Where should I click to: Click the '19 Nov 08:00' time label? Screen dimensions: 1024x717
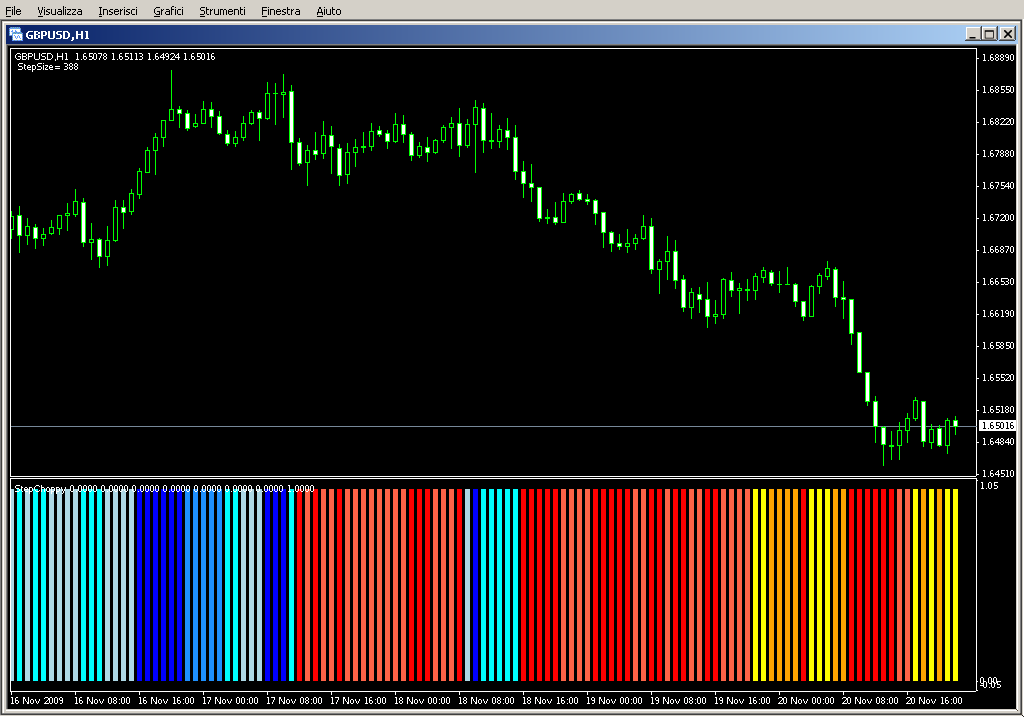click(x=678, y=701)
